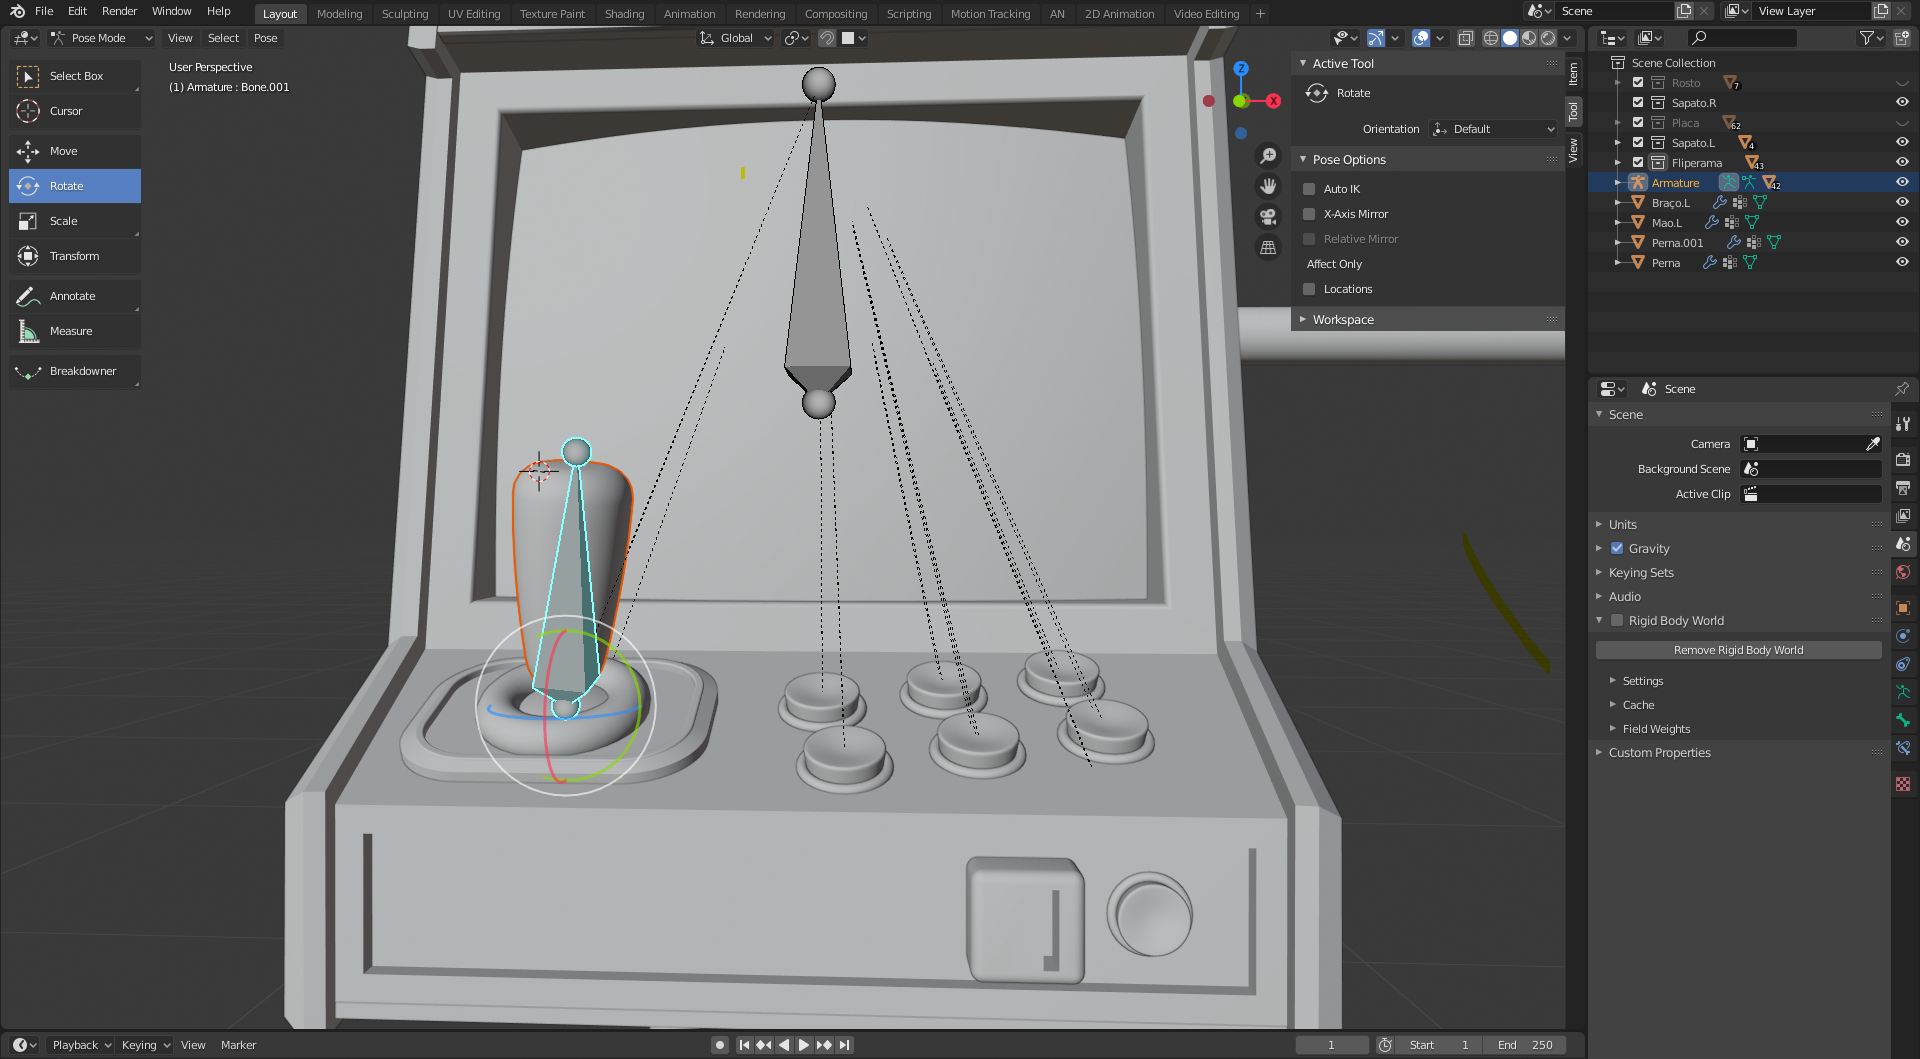Viewport: 1920px width, 1059px height.
Task: Expand the Keying Sets panel
Action: [1599, 572]
